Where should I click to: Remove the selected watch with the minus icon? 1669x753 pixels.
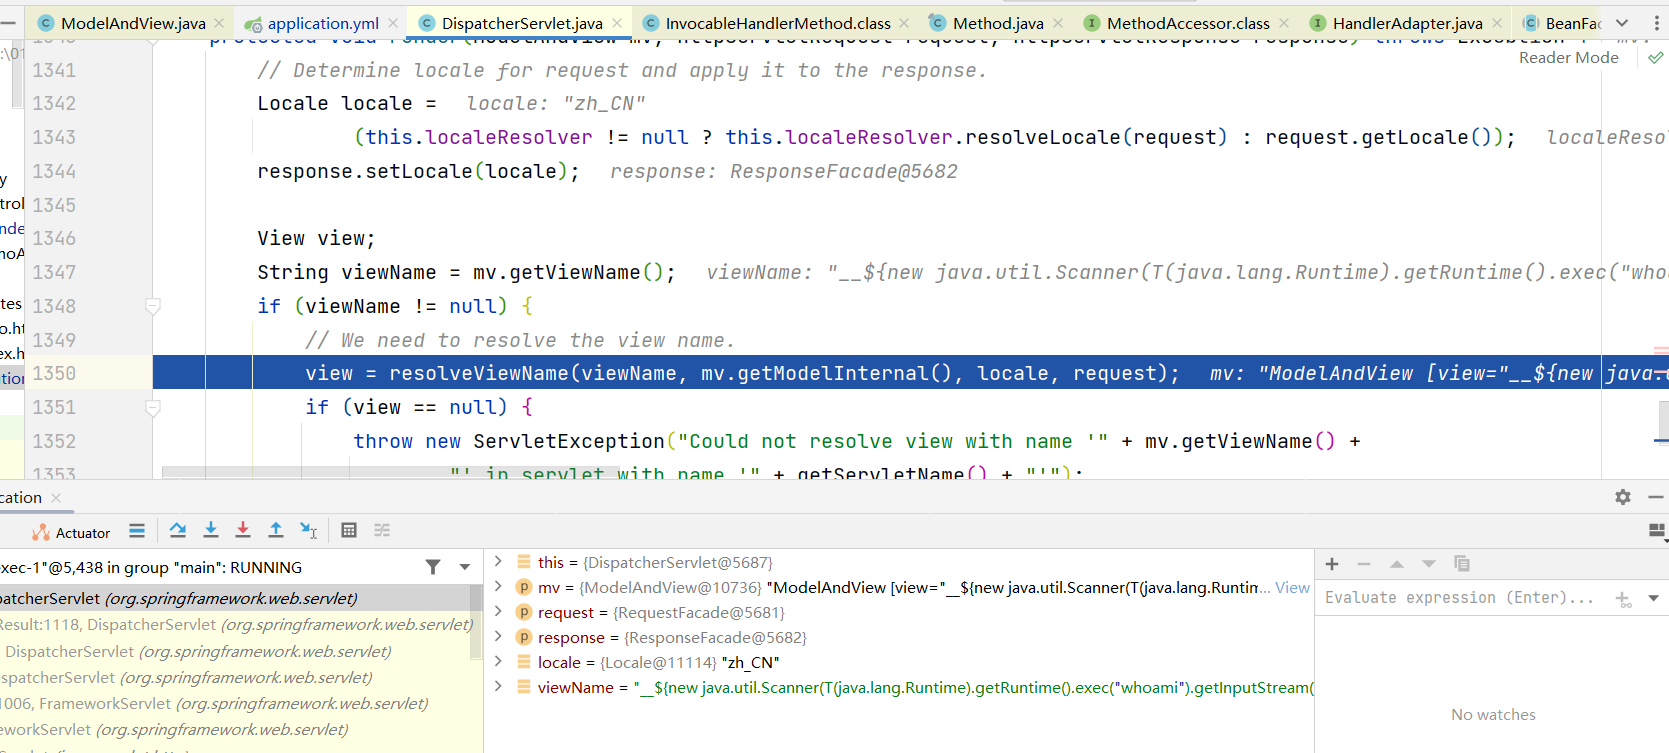(1364, 564)
